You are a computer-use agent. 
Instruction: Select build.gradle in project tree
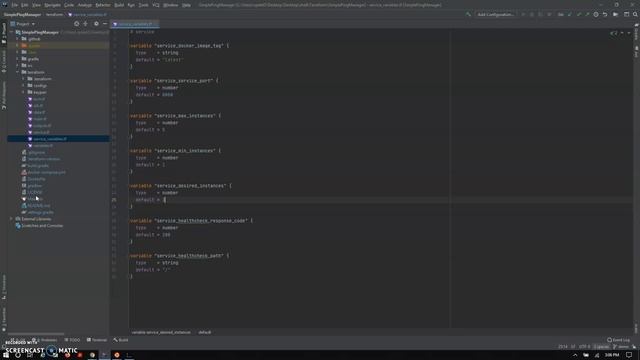38,166
